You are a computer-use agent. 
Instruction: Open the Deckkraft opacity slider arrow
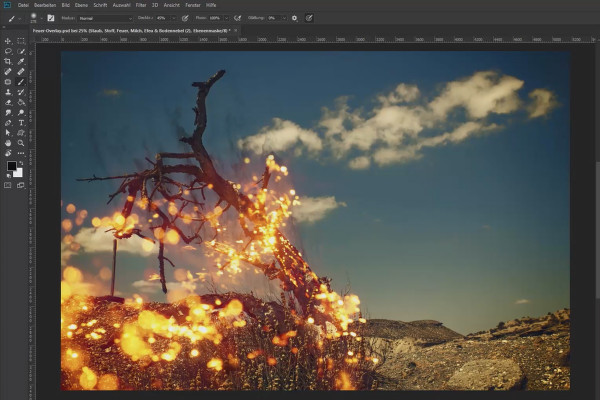pyautogui.click(x=174, y=18)
